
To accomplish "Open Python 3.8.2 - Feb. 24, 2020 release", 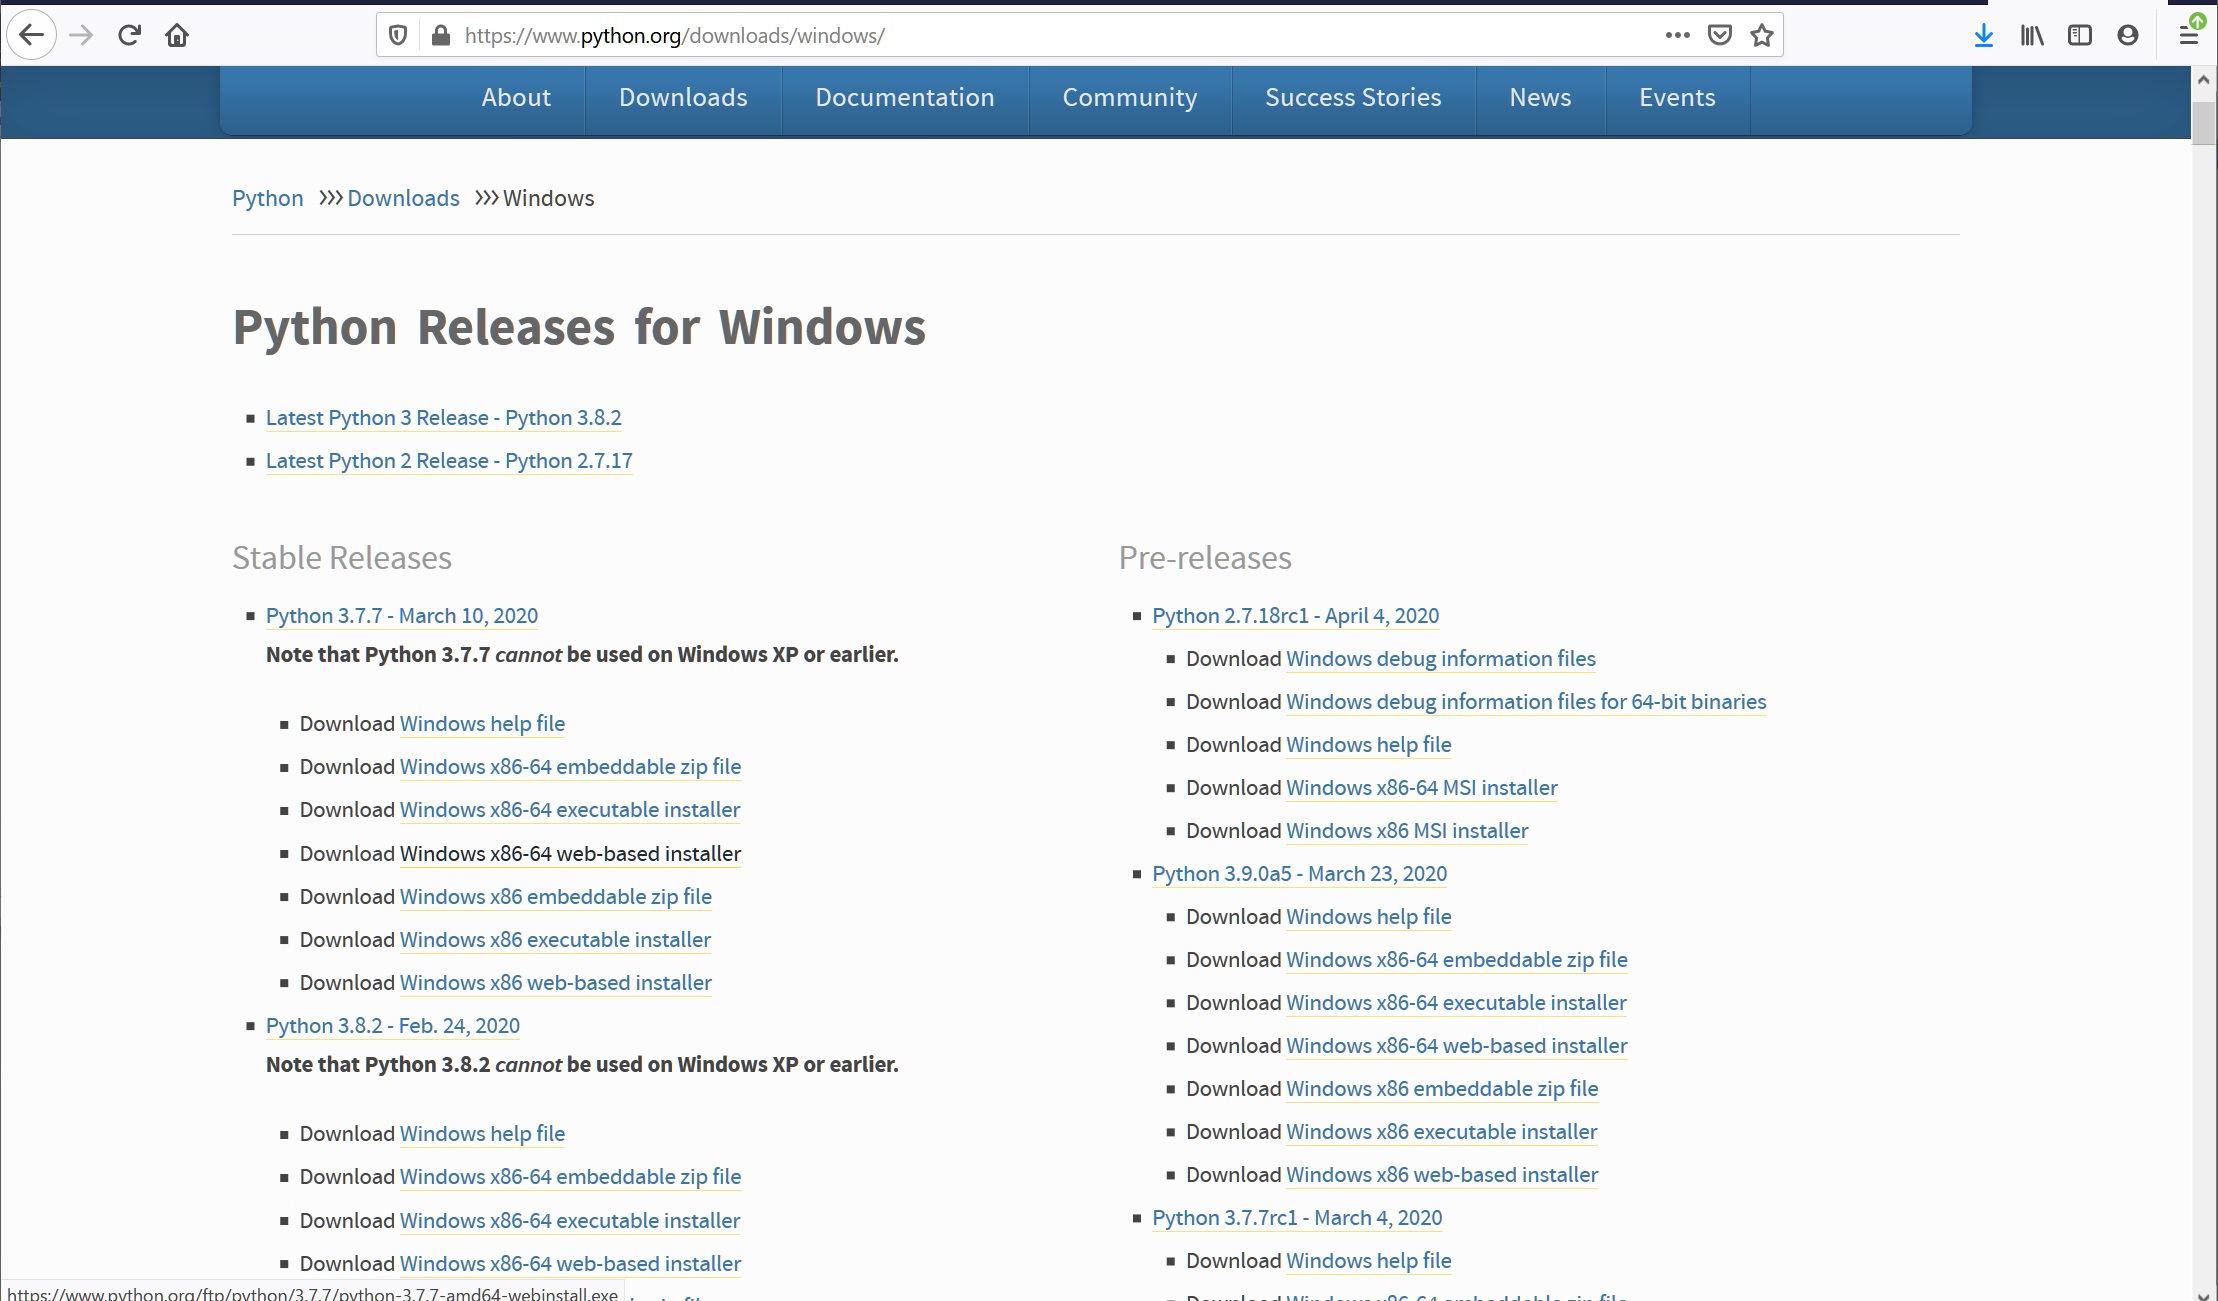I will [x=393, y=1026].
